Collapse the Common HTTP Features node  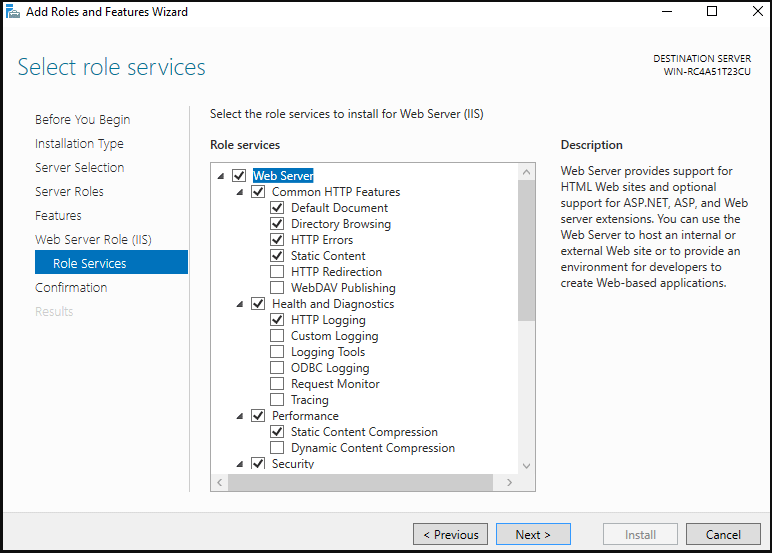pyautogui.click(x=240, y=192)
